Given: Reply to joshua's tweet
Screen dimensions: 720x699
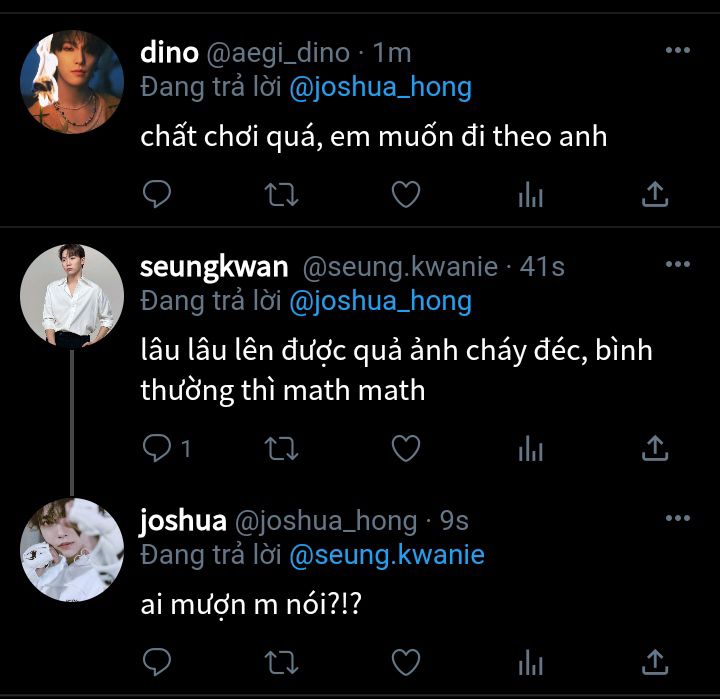Looking at the screenshot, I should coord(157,661).
